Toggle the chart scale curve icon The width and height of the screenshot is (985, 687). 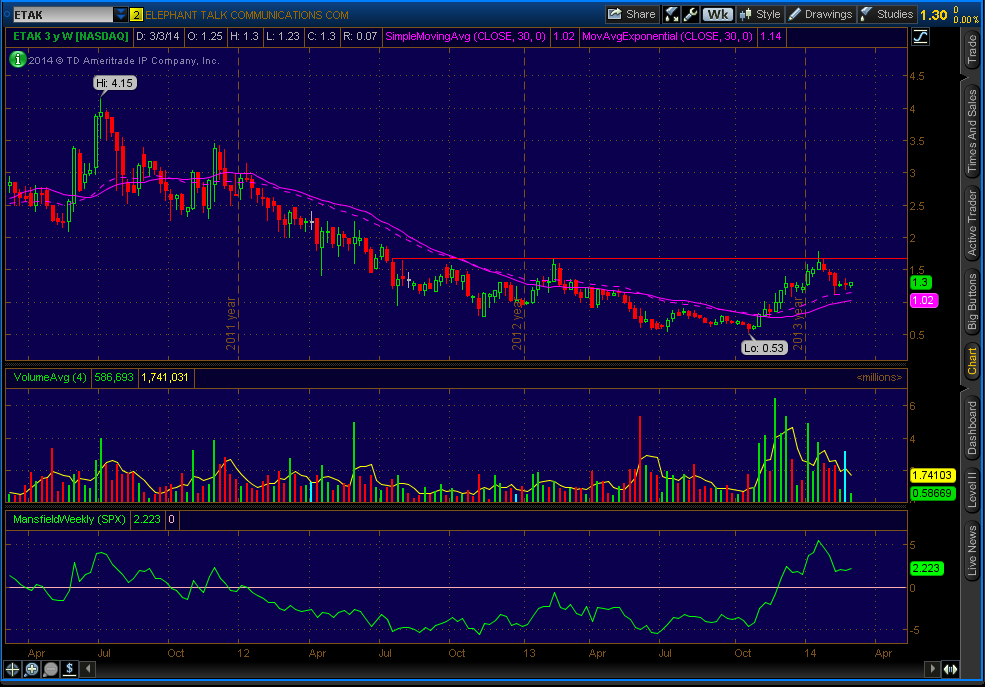(919, 37)
